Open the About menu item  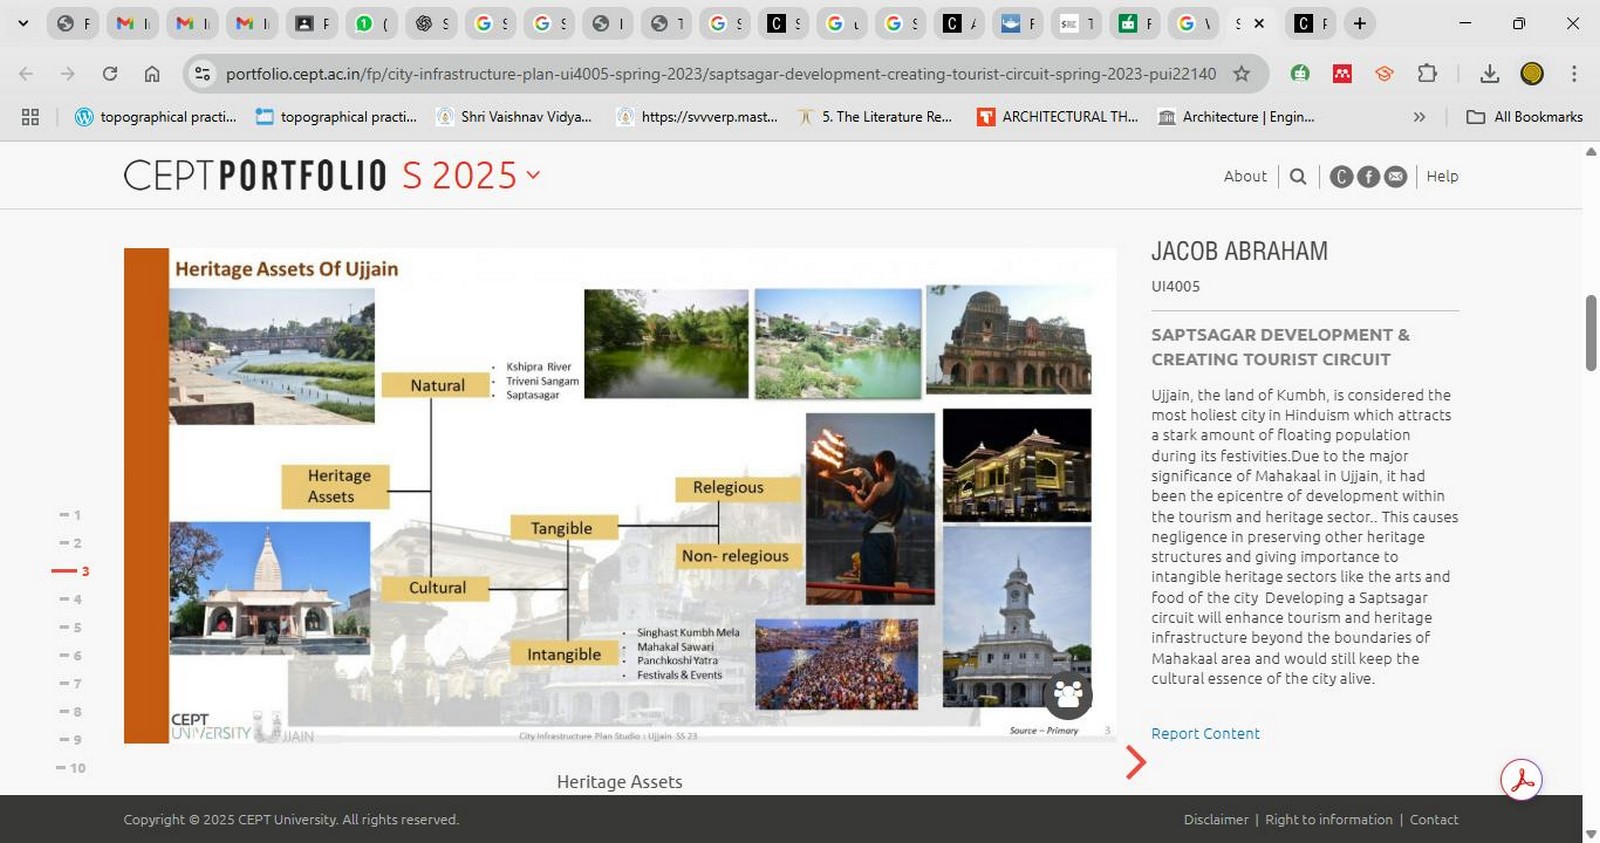tap(1245, 176)
